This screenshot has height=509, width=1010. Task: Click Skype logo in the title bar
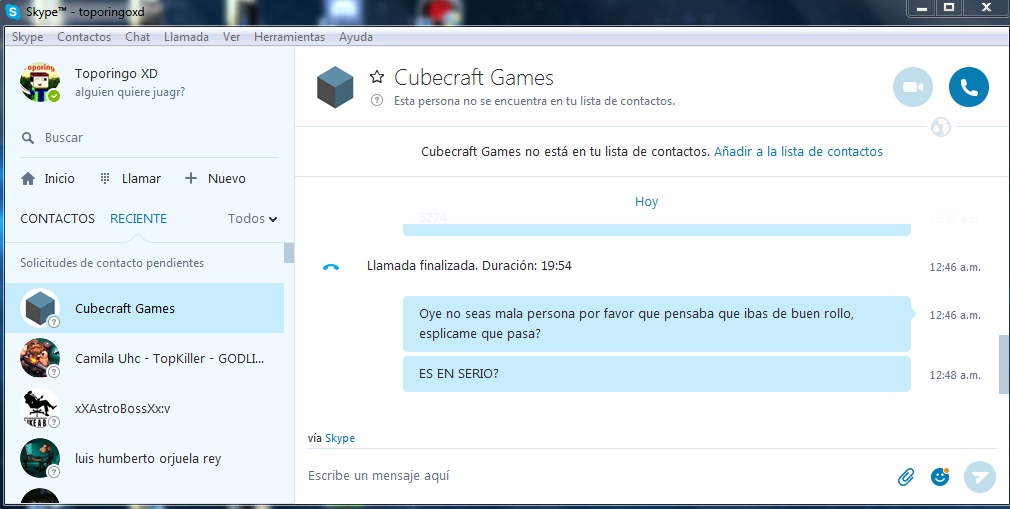point(13,12)
